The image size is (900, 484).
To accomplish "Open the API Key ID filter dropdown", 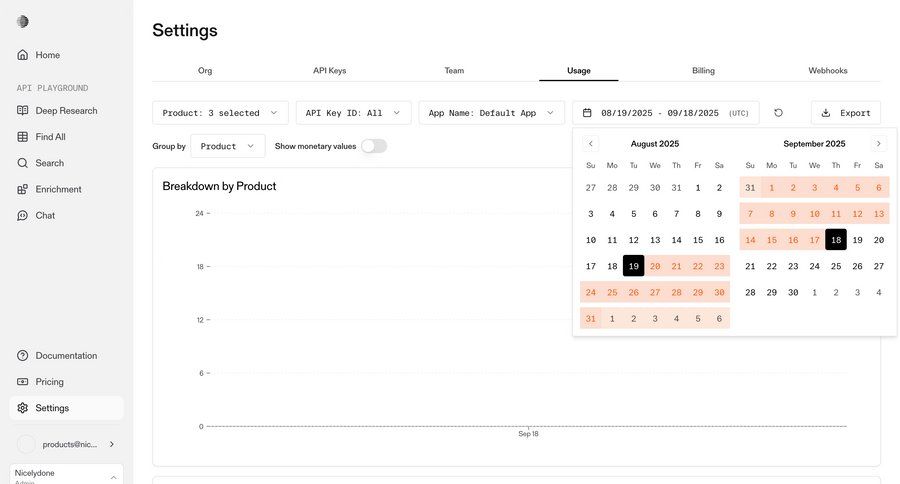I will [353, 113].
